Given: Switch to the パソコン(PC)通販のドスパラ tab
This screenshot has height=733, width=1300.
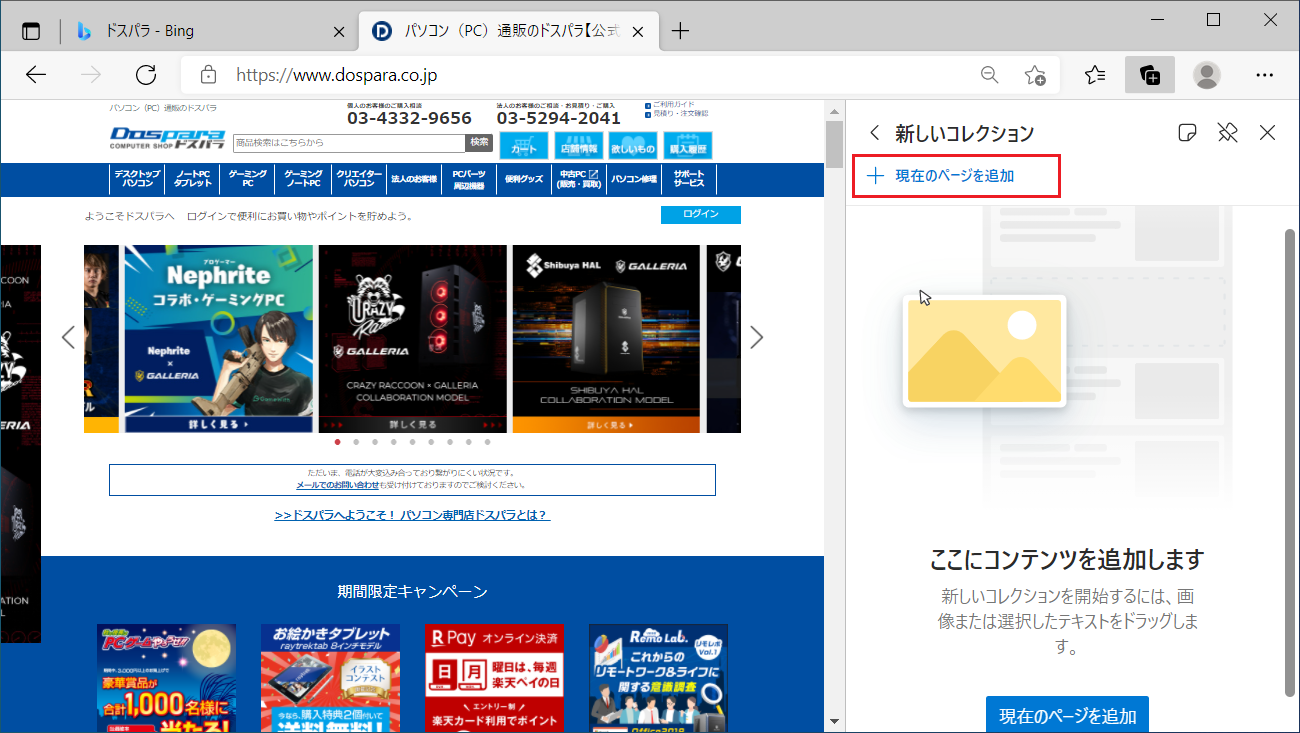Looking at the screenshot, I should (509, 31).
